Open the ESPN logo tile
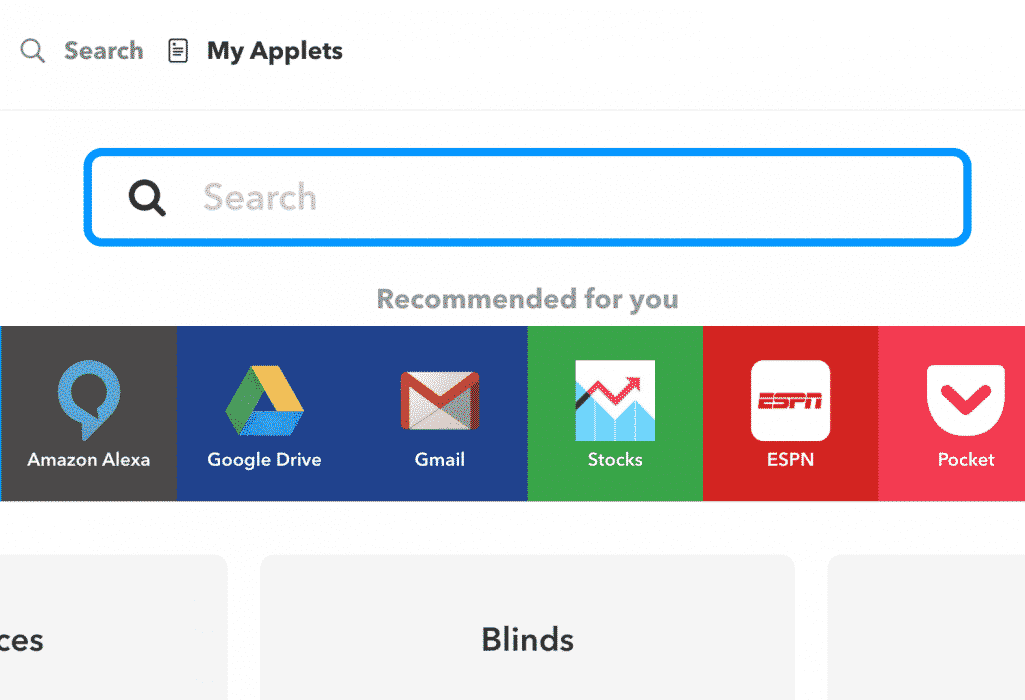 790,400
